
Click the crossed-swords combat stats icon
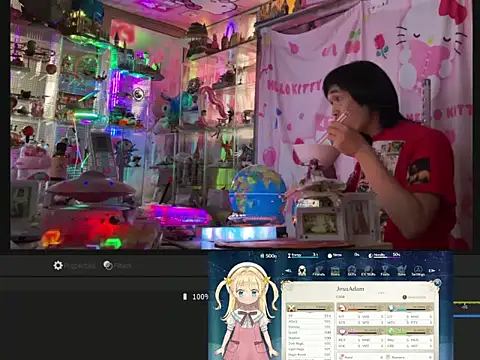(x=292, y=308)
